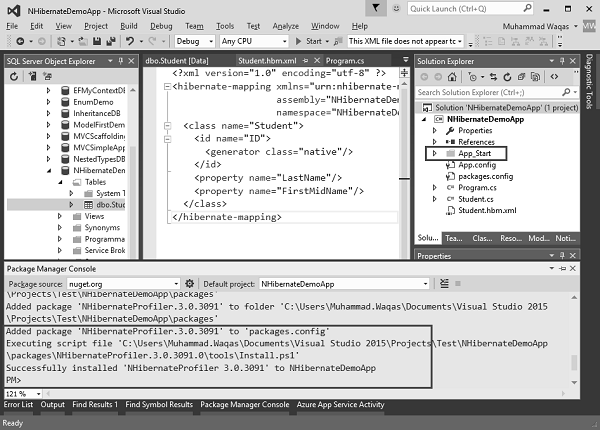Open Package Manager Console settings gear
The height and width of the screenshot is (430, 600).
189,283
